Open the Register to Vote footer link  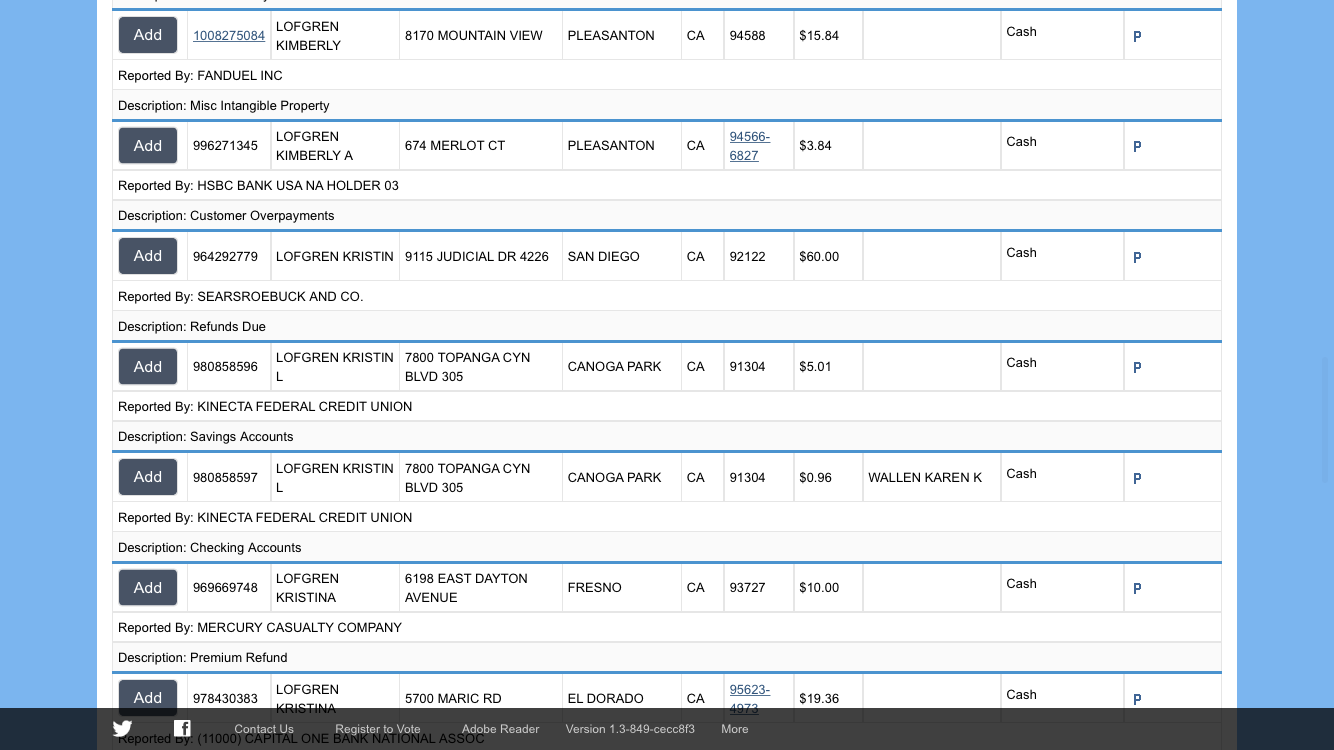pyautogui.click(x=378, y=729)
